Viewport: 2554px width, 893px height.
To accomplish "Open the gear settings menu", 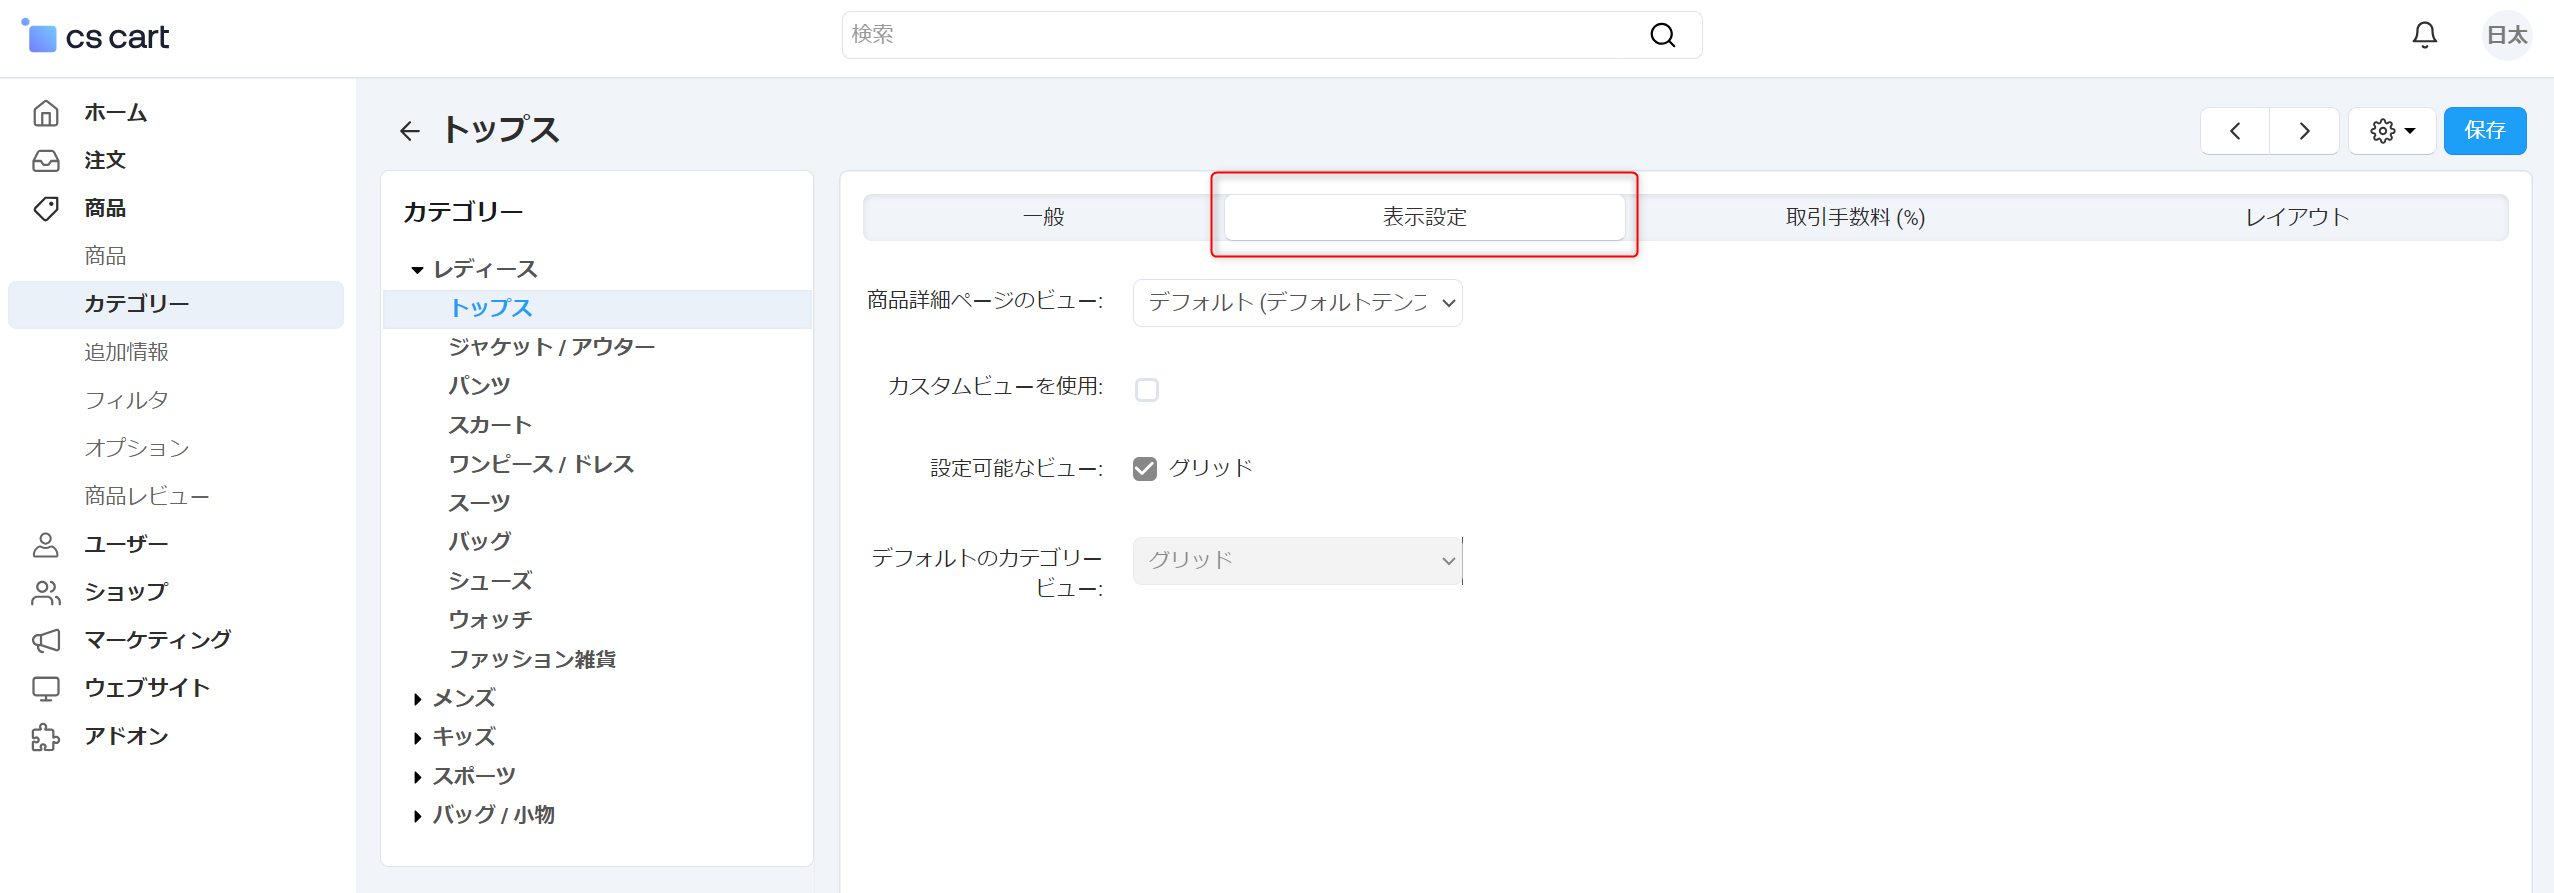I will point(2391,131).
